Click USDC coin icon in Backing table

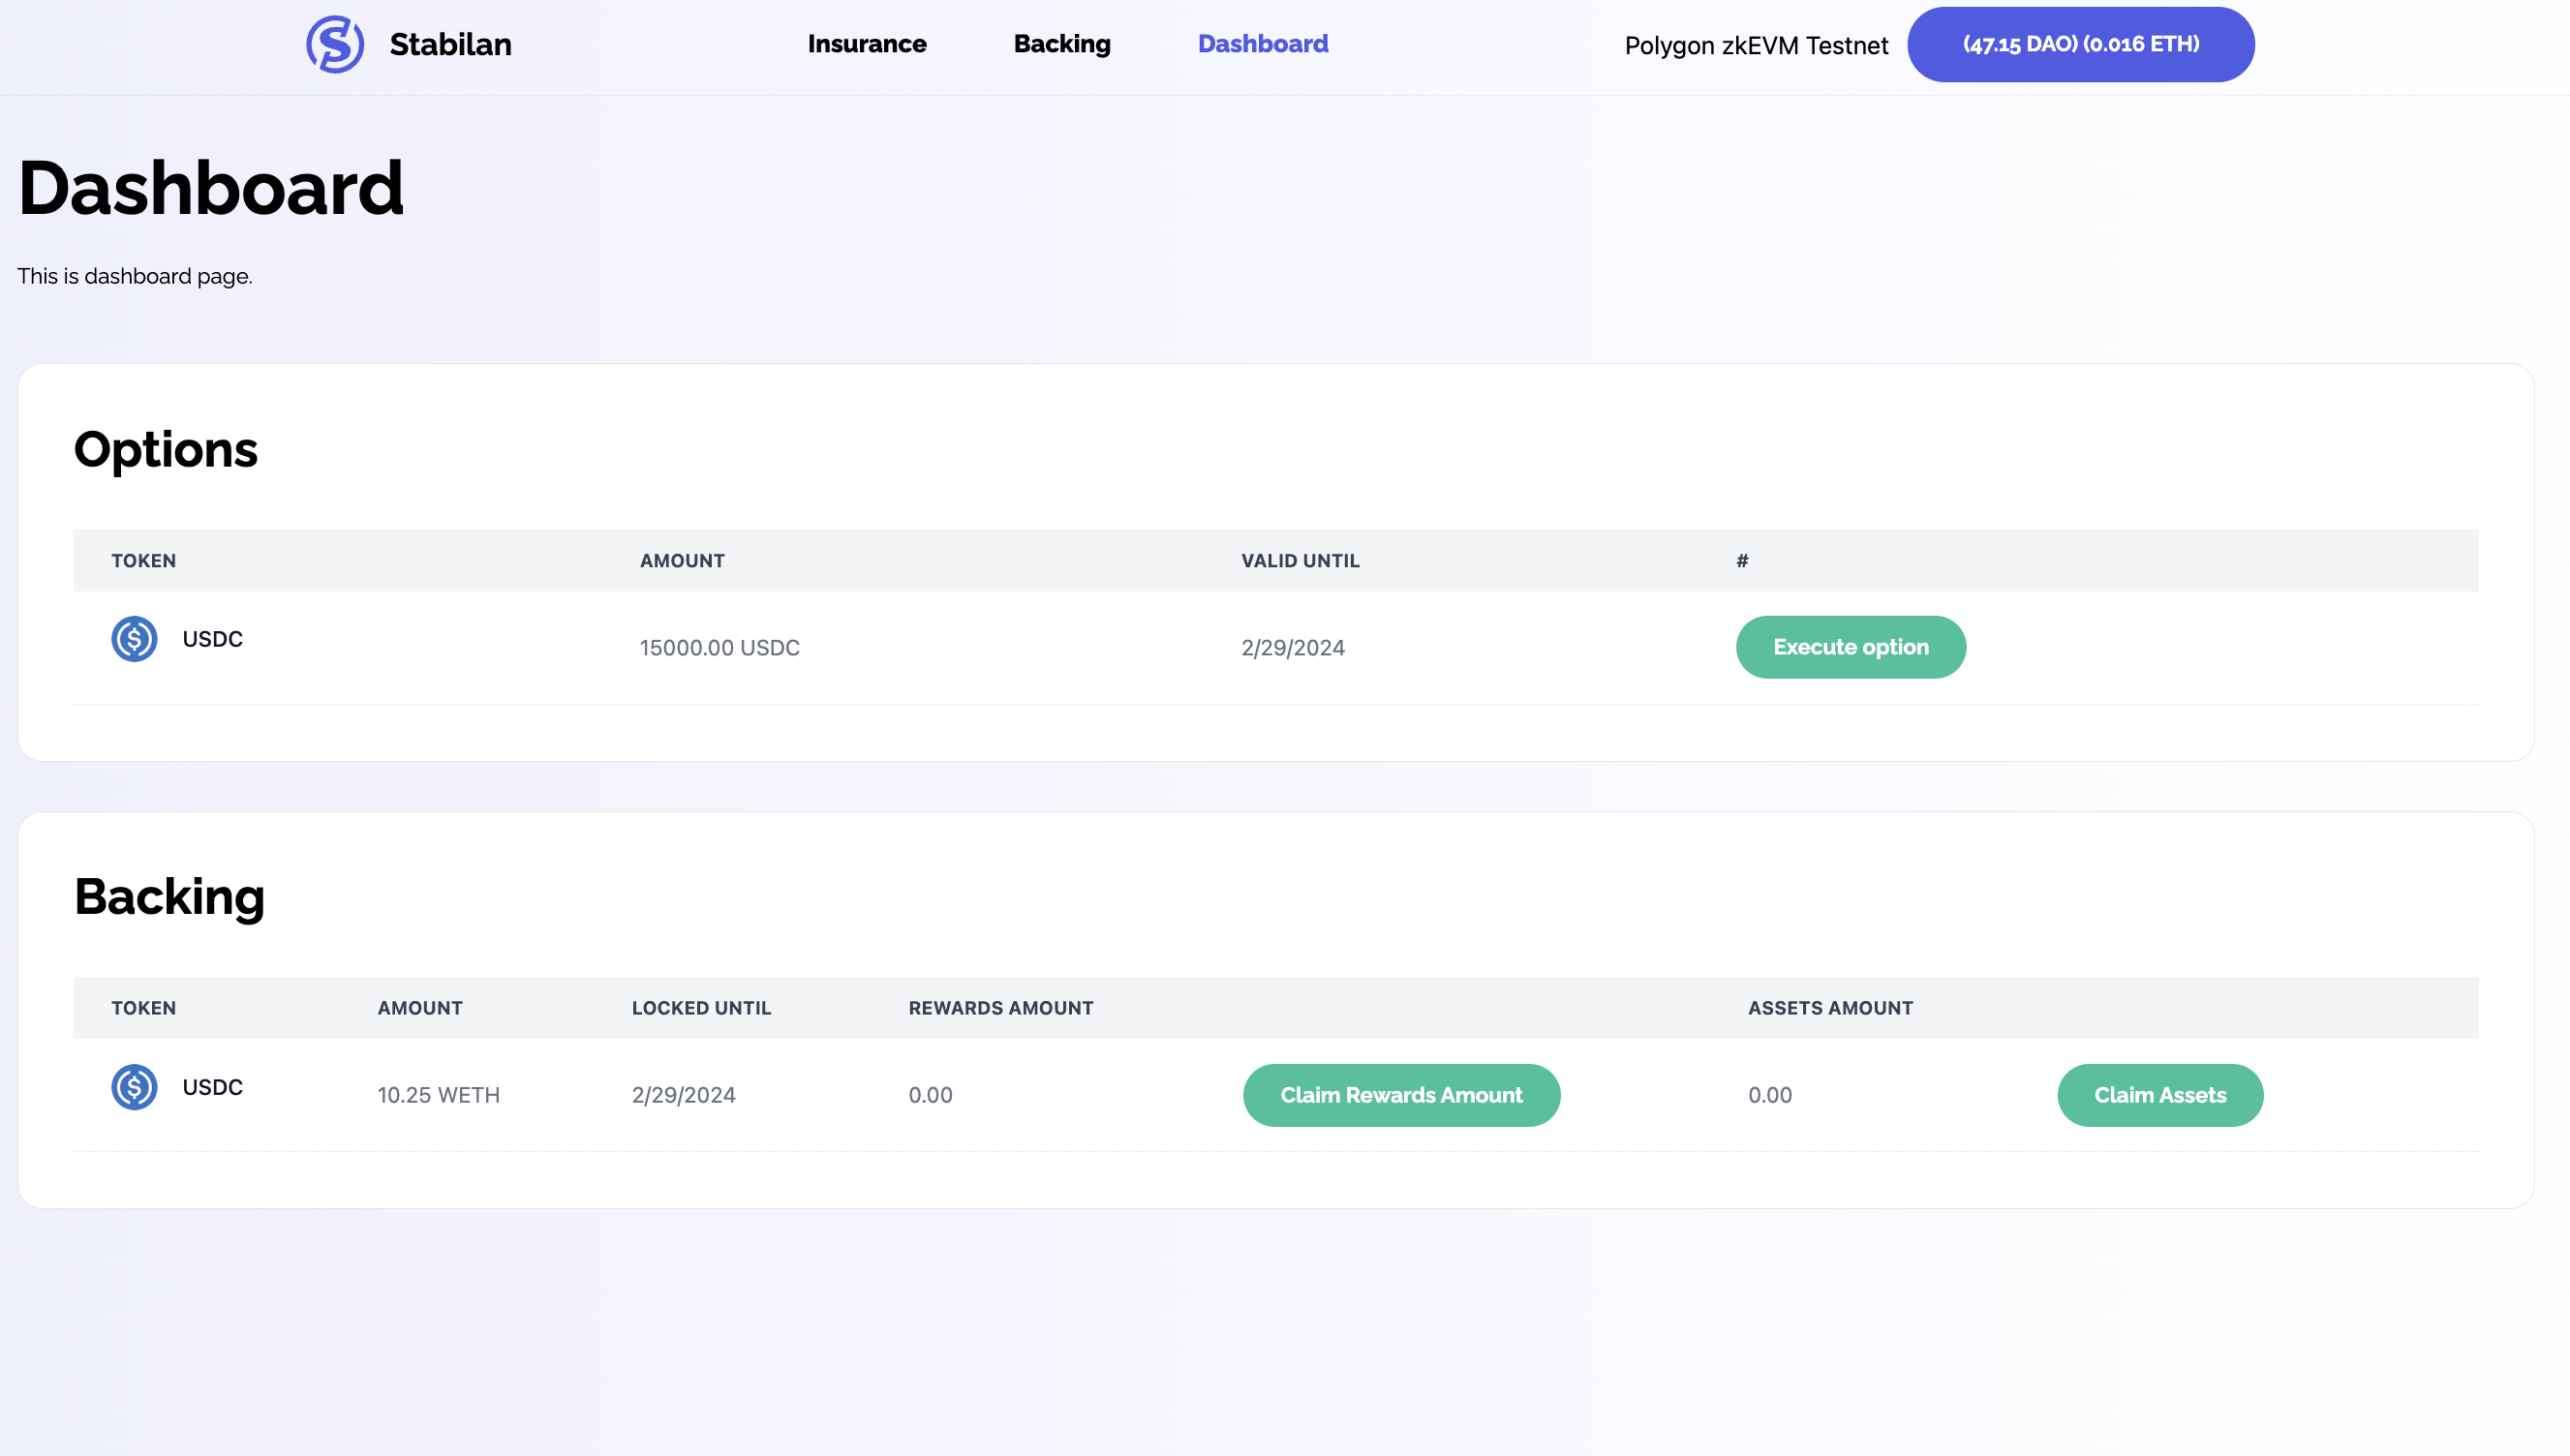[x=134, y=1087]
